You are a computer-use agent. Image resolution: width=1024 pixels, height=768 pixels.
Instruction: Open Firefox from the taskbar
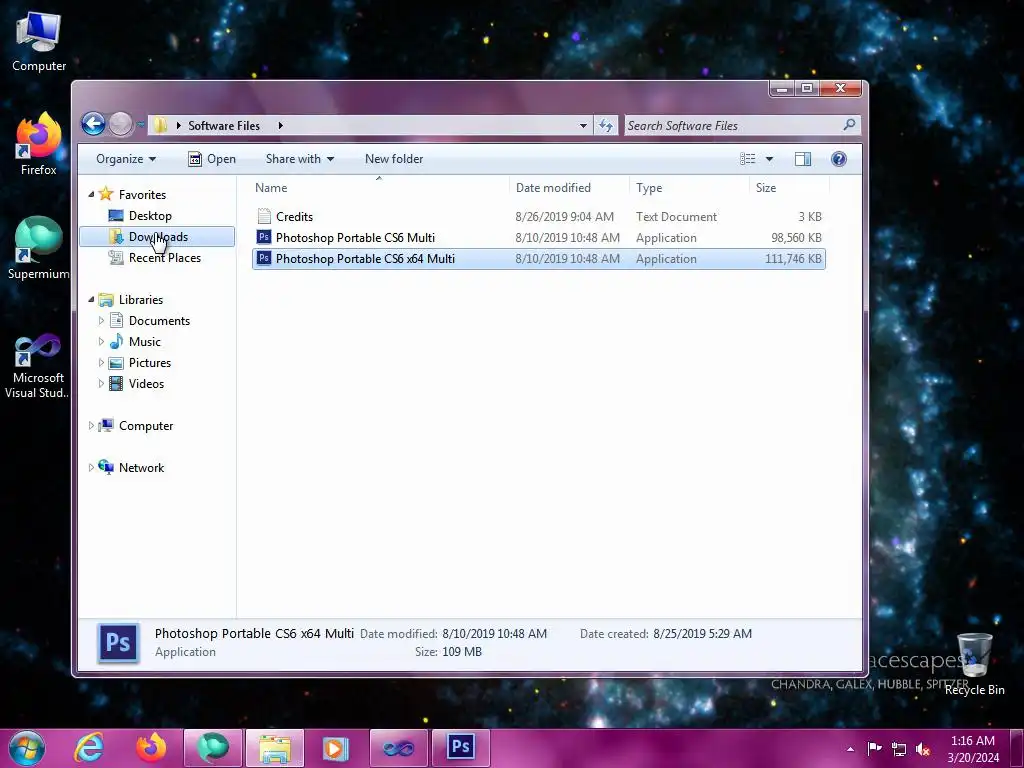[151, 748]
